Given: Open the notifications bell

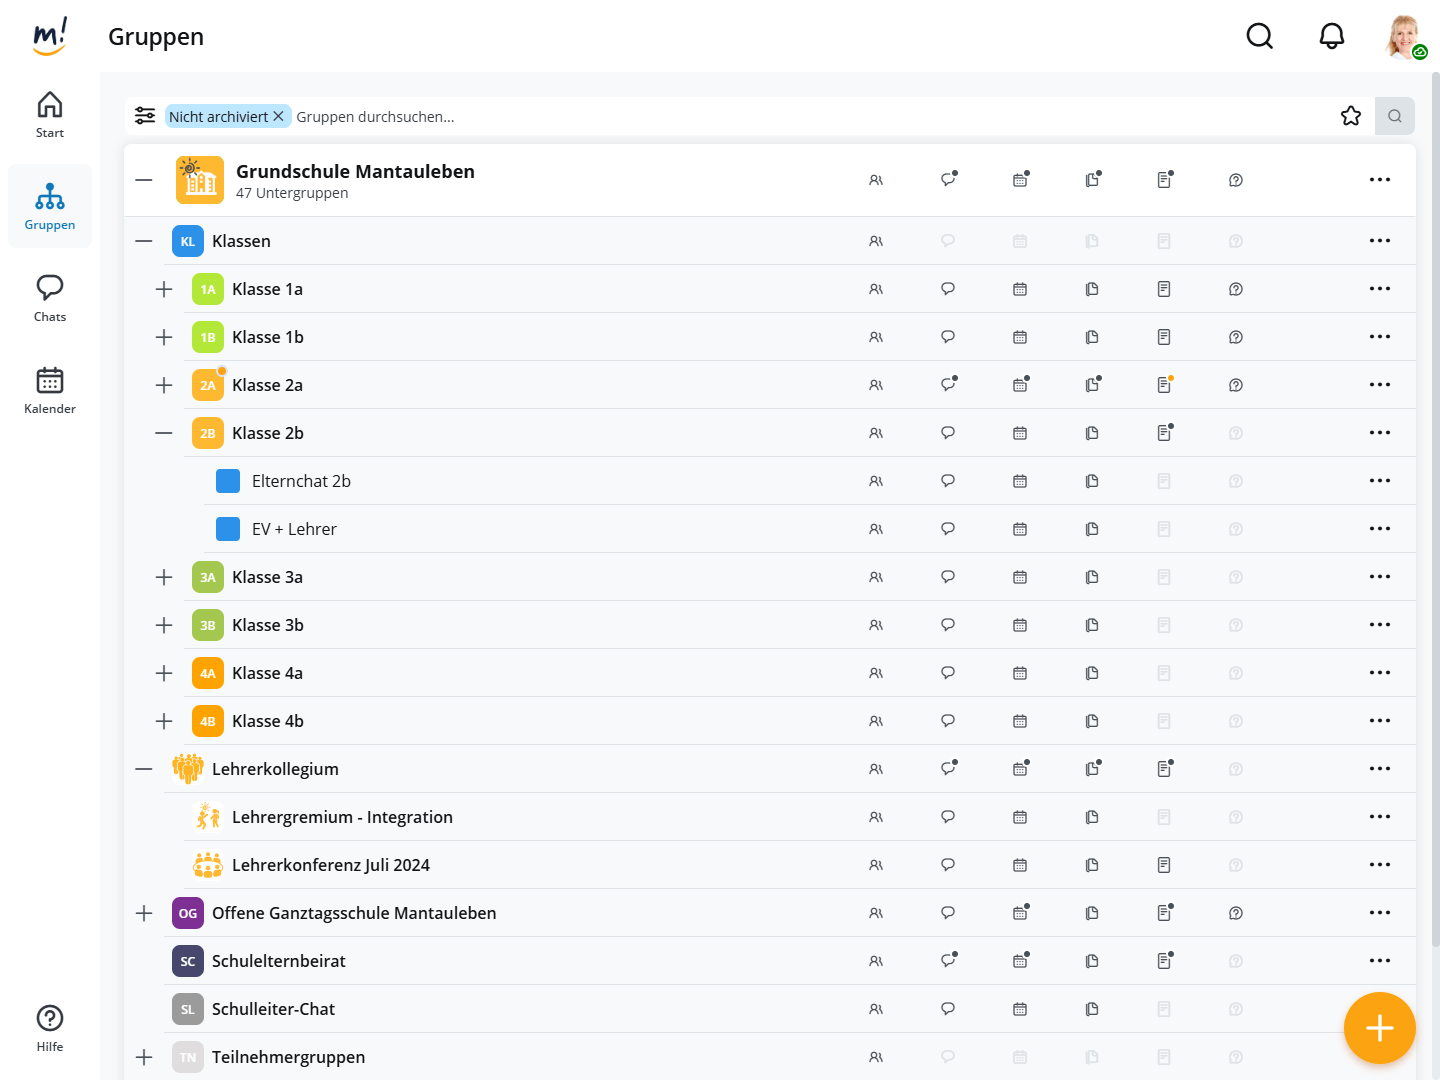Looking at the screenshot, I should point(1331,36).
